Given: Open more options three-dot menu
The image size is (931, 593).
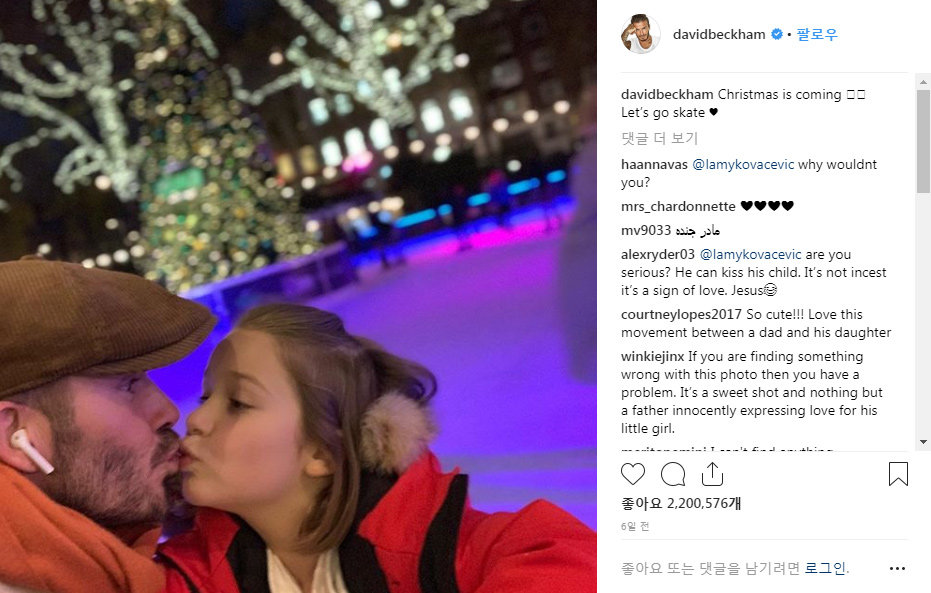Looking at the screenshot, I should [x=897, y=569].
